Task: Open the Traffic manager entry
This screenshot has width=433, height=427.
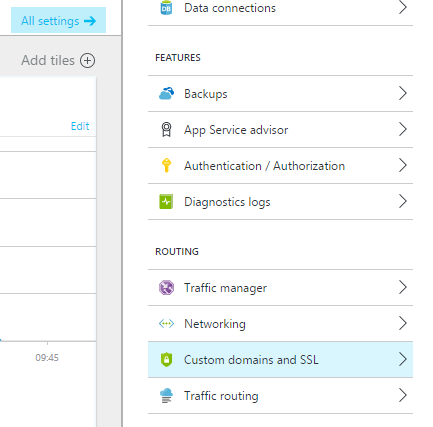Action: [x=280, y=288]
